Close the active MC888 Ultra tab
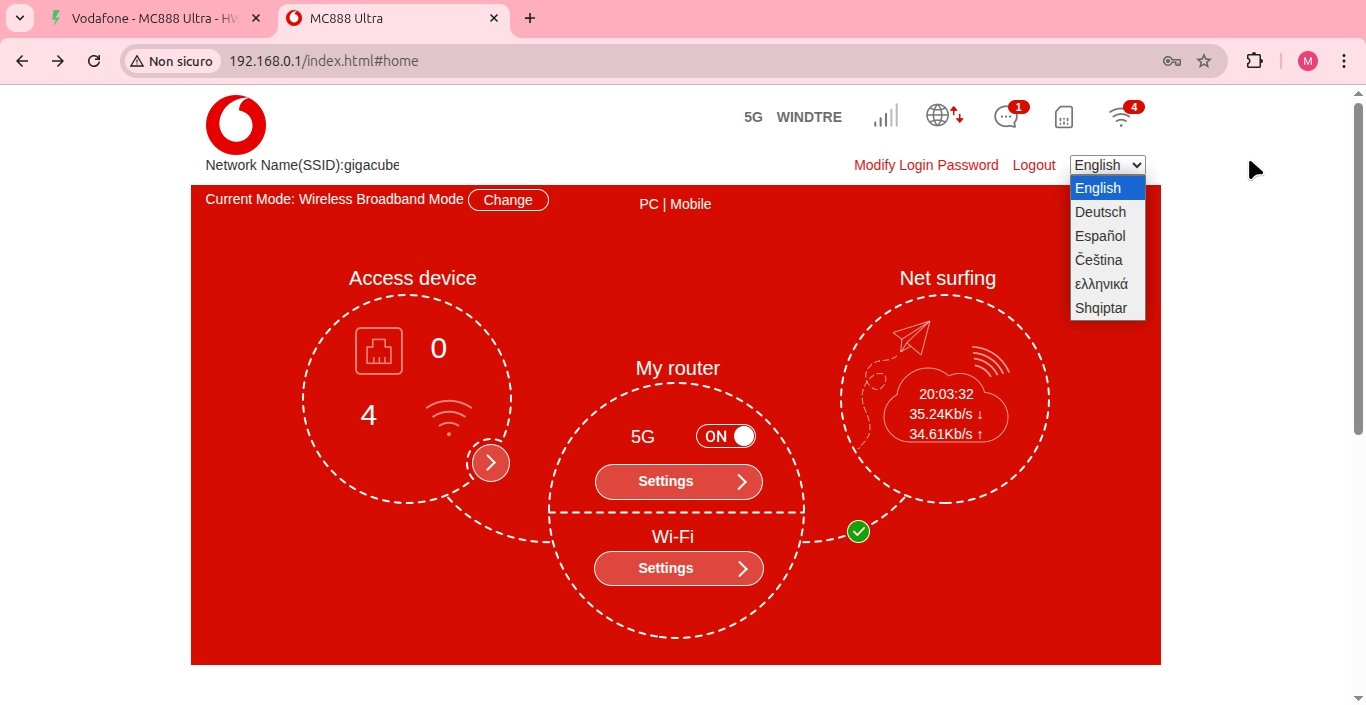Image resolution: width=1366 pixels, height=705 pixels. [494, 18]
